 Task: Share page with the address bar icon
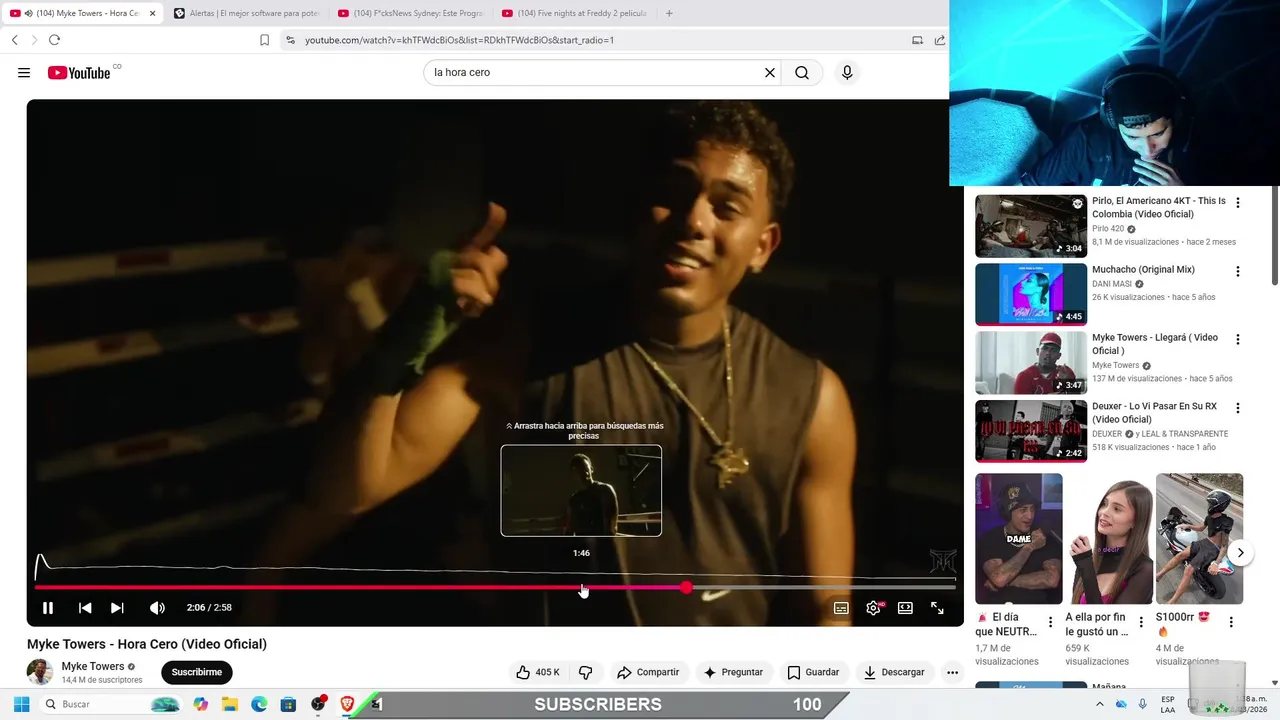[x=940, y=40]
